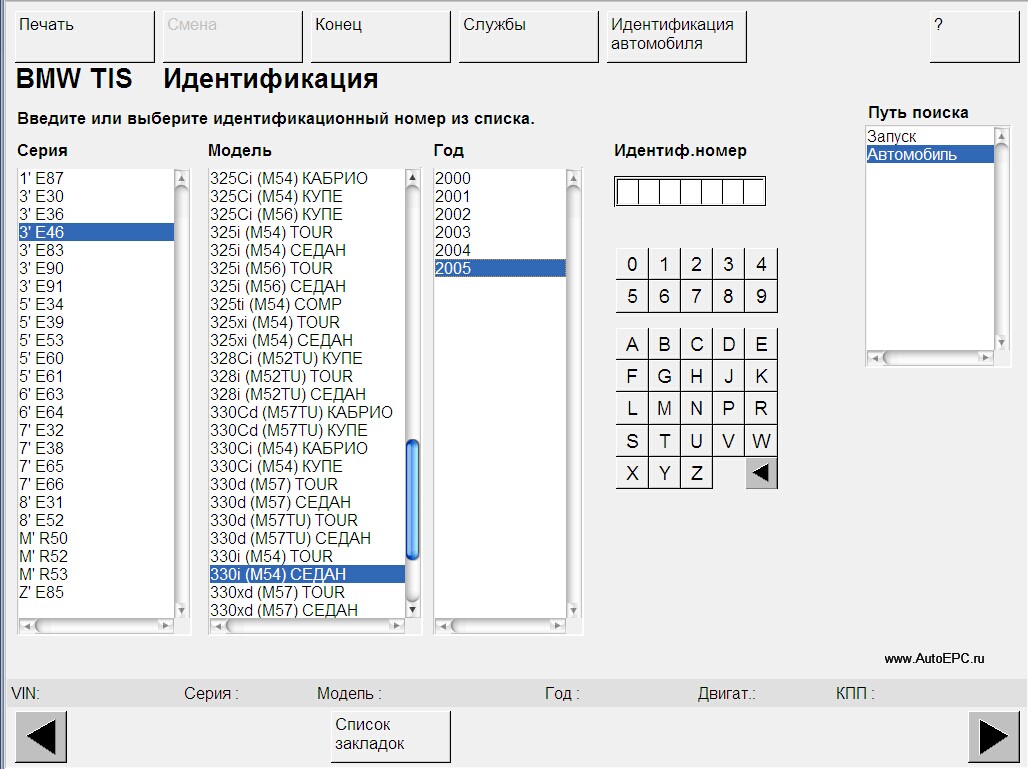Select the highlighted 3' E46 series
The width and height of the screenshot is (1028, 769).
[96, 232]
